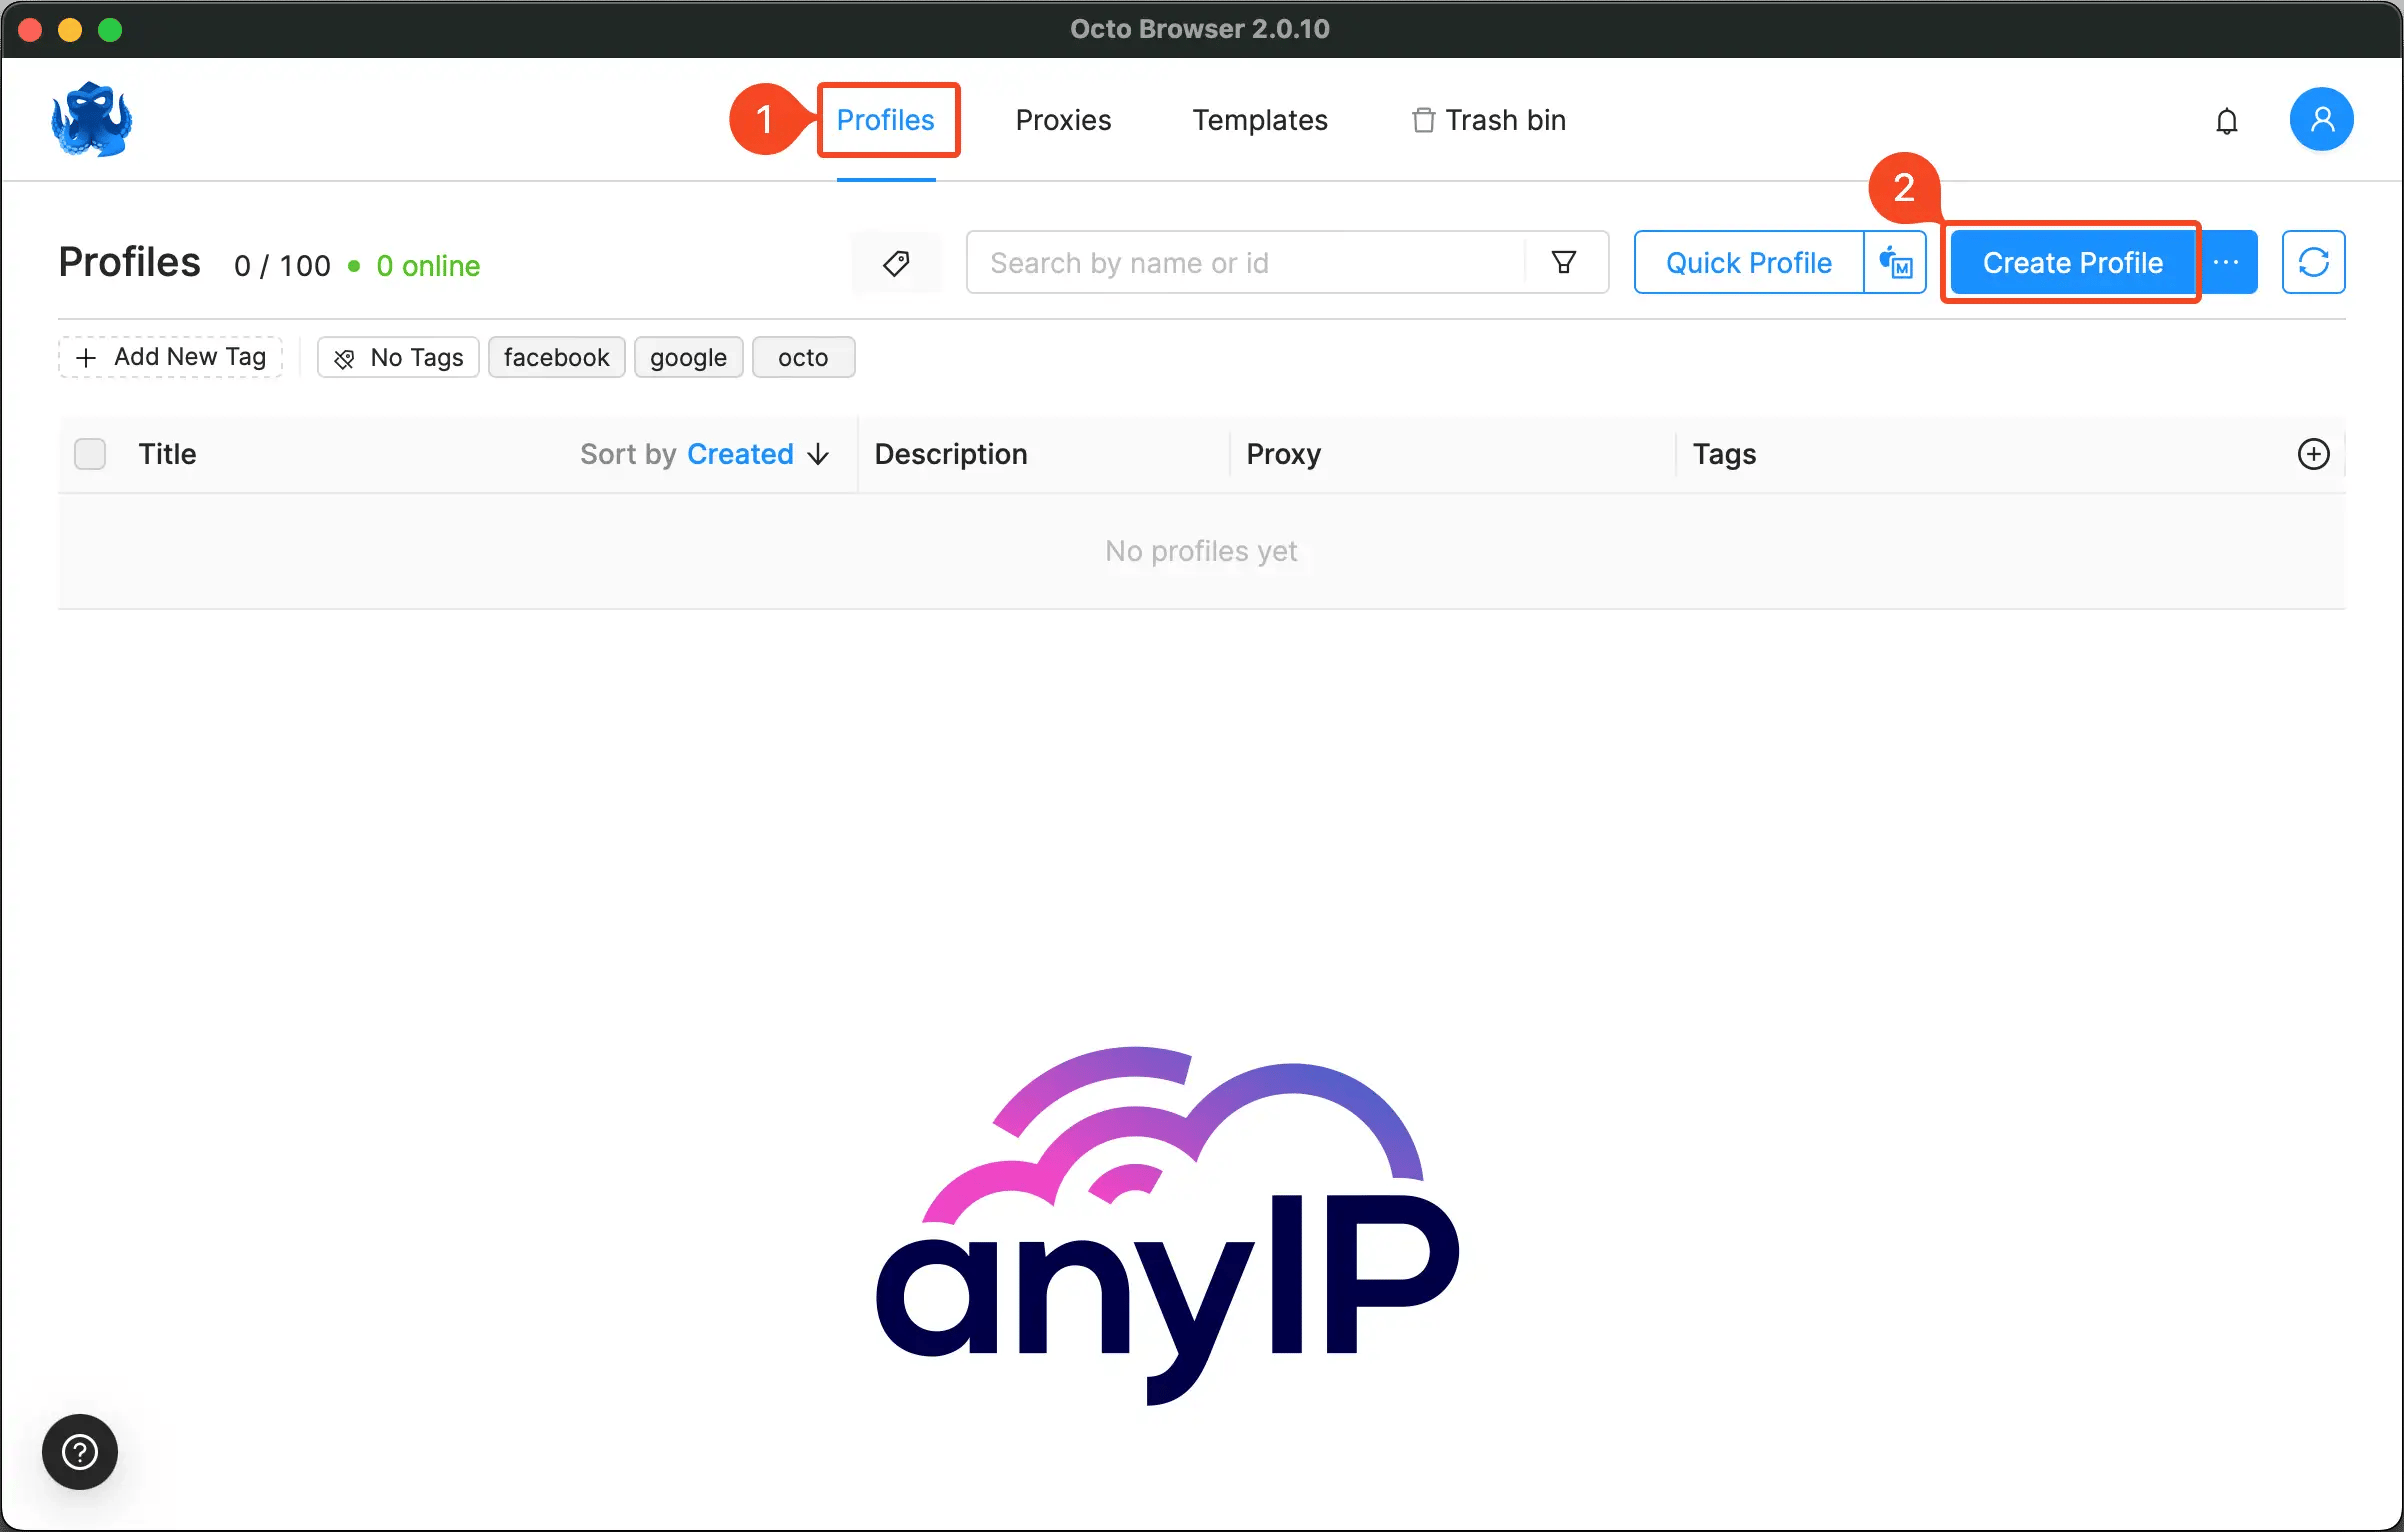Open more options via the ellipsis button
Image resolution: width=2404 pixels, height=1532 pixels.
(2227, 262)
